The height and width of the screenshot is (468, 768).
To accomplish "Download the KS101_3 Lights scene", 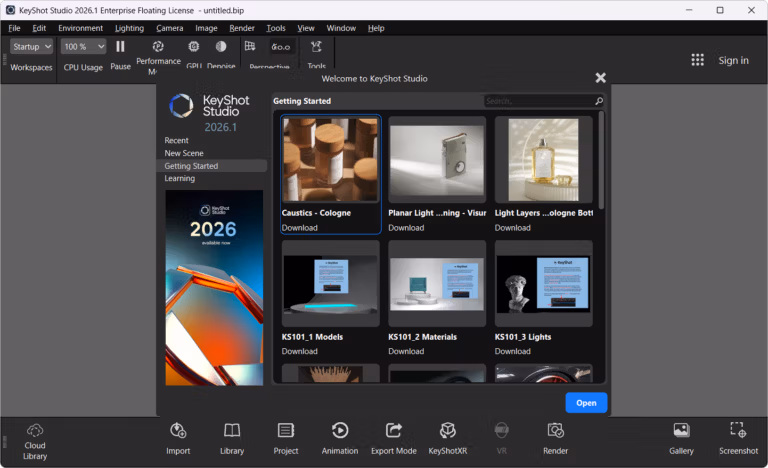I will pyautogui.click(x=512, y=351).
